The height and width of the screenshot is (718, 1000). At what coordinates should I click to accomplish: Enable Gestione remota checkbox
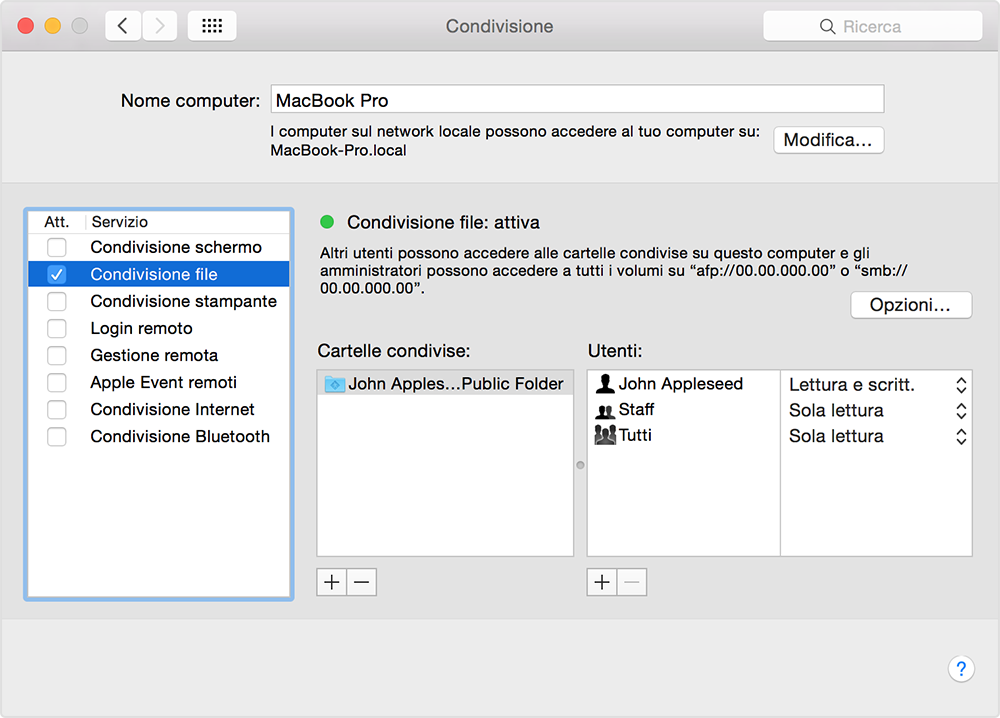point(57,355)
